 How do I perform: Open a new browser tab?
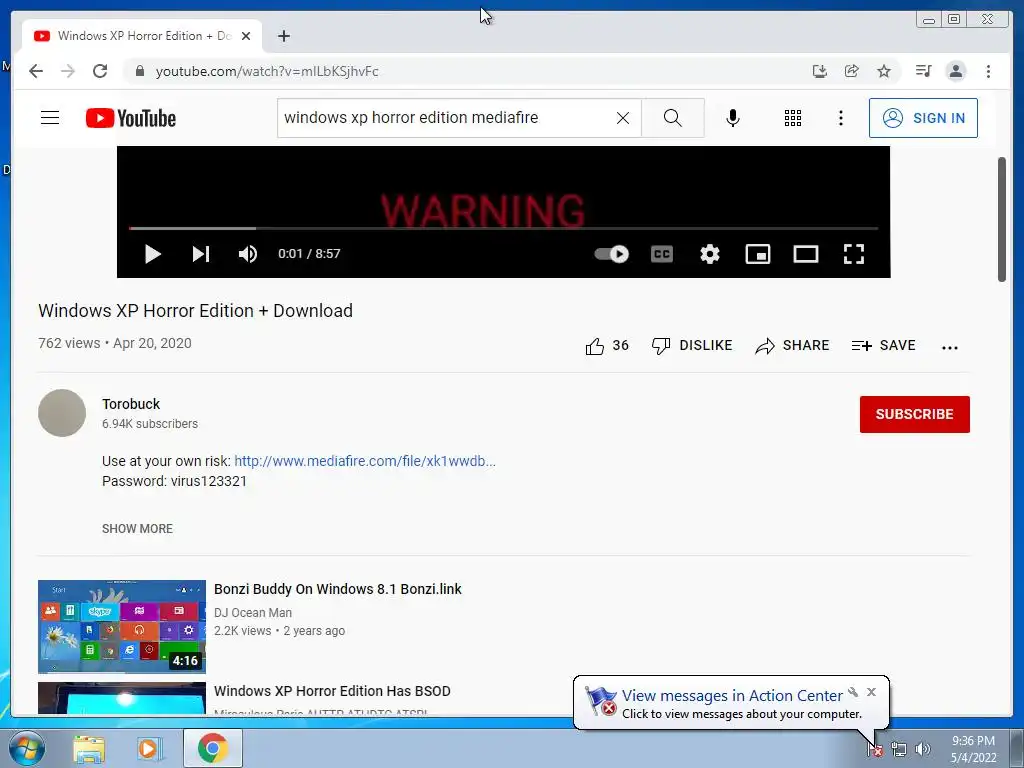pos(283,36)
